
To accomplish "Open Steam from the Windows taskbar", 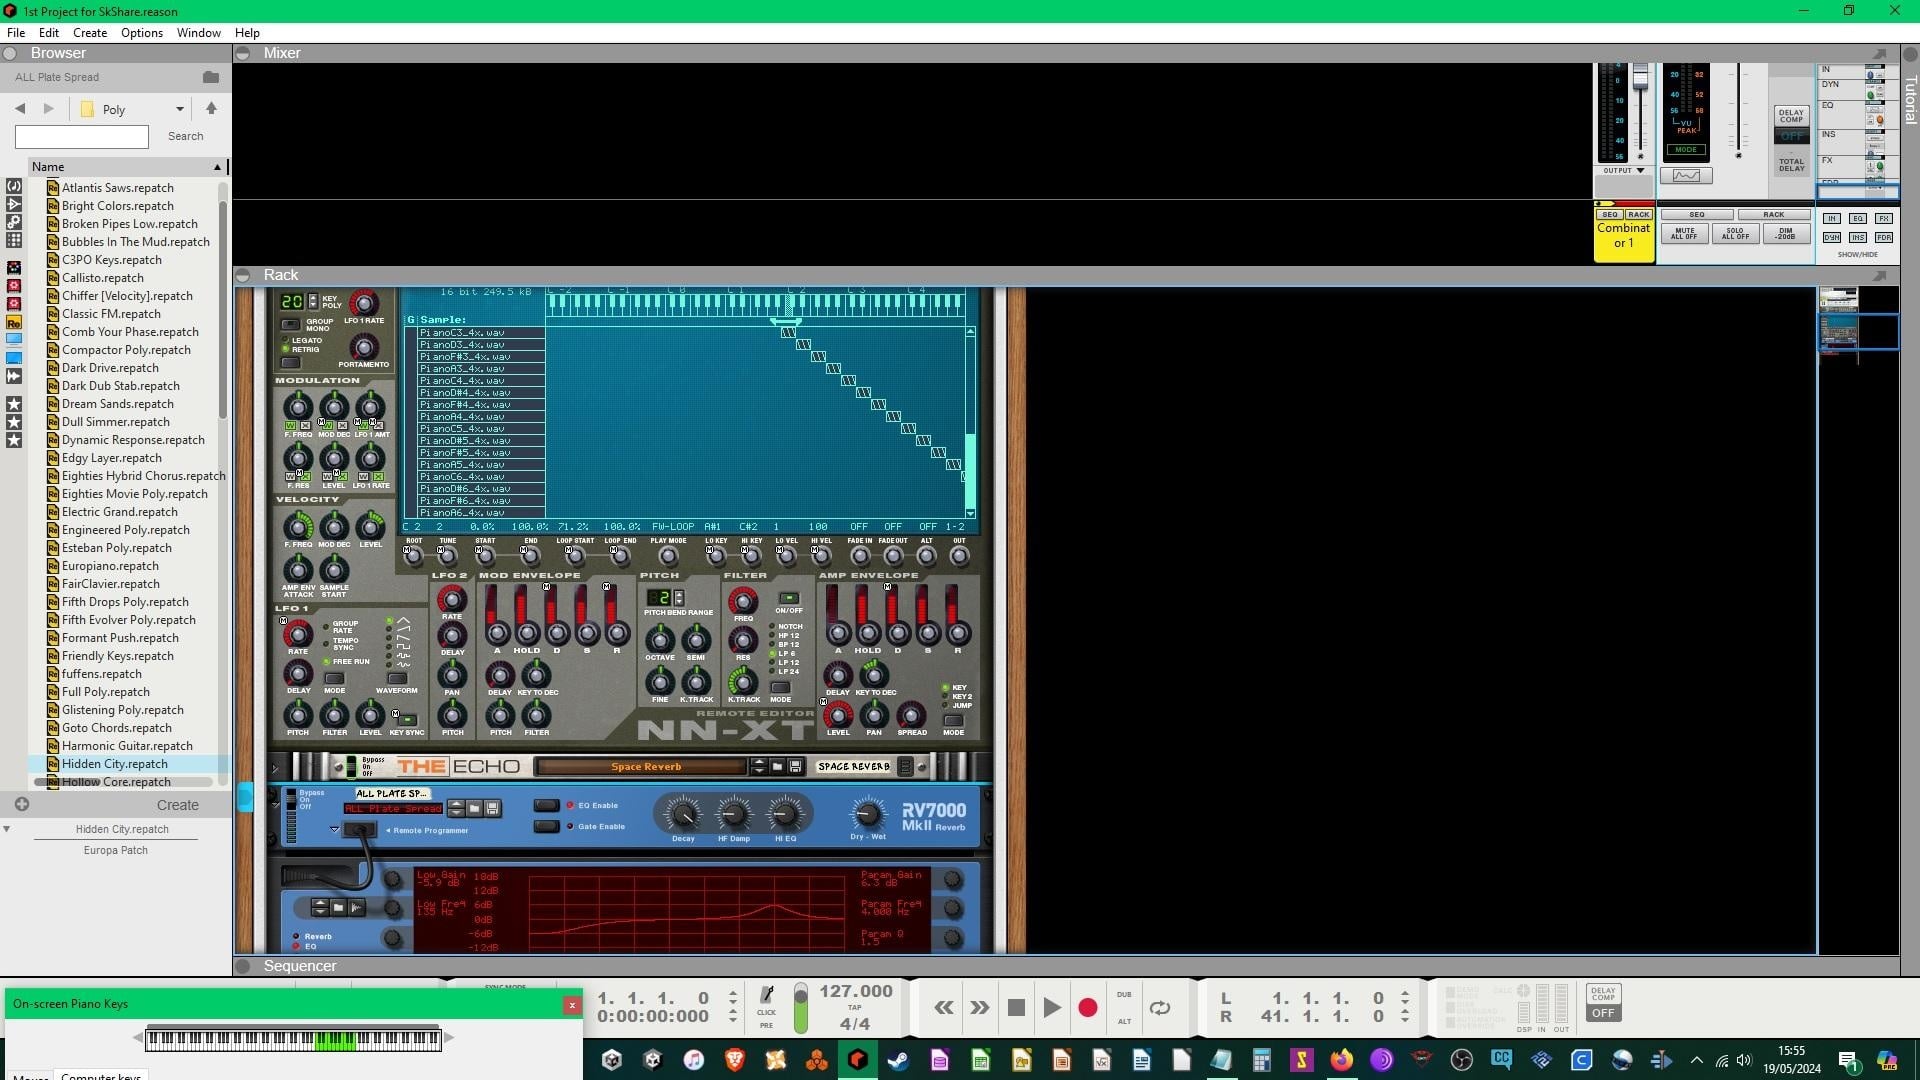I will pyautogui.click(x=898, y=1060).
